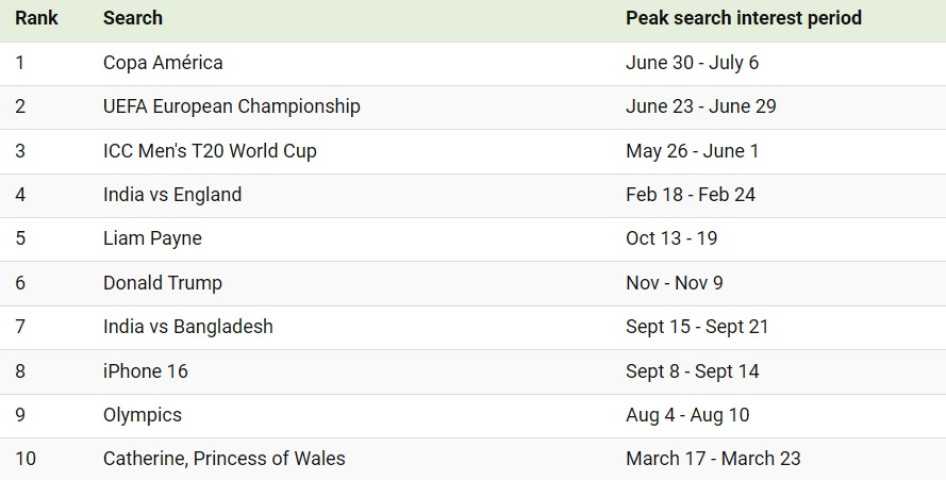Select Catherine, Princess of Wales entry

224,459
